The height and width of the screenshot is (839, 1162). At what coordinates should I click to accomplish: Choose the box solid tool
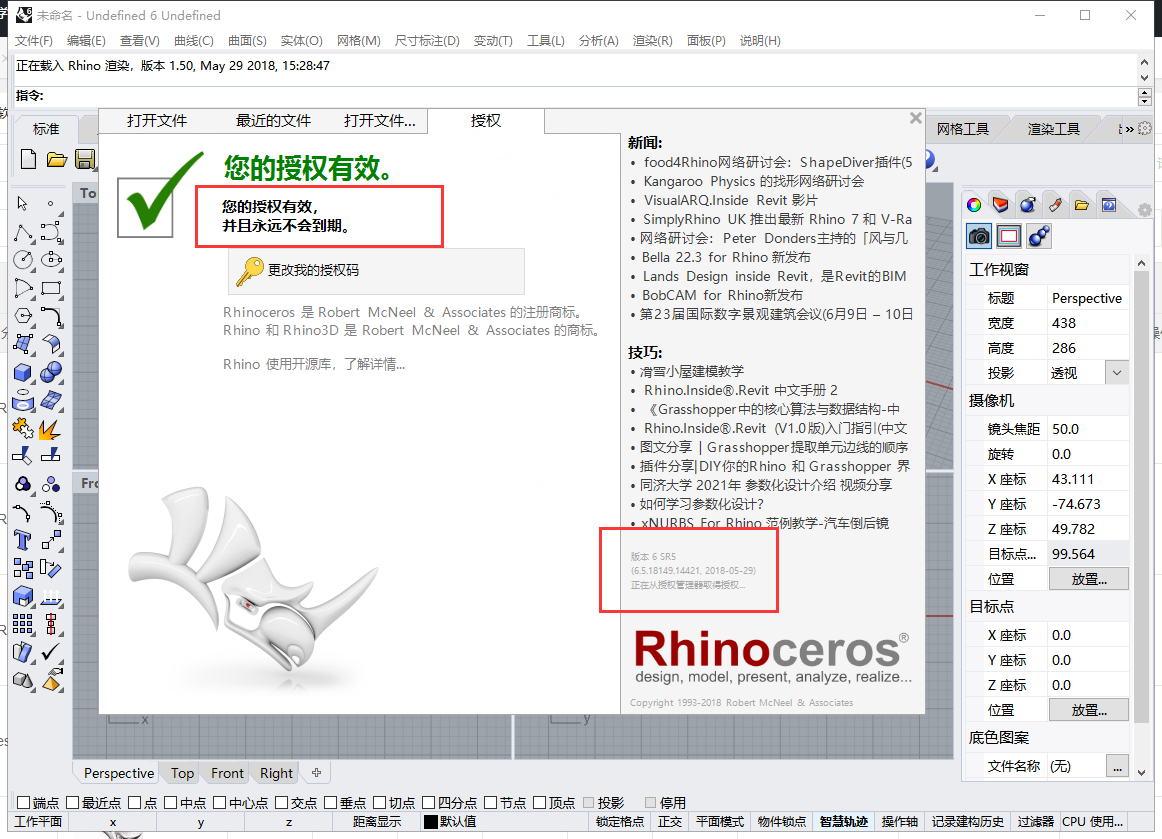[x=23, y=372]
